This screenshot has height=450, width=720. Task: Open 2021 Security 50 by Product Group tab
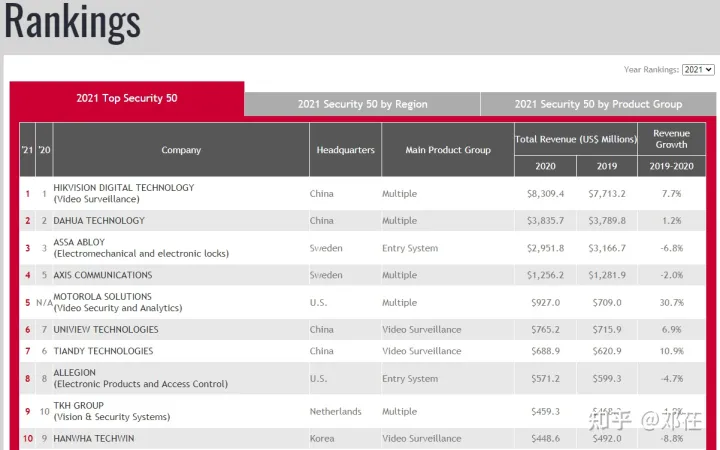point(598,104)
